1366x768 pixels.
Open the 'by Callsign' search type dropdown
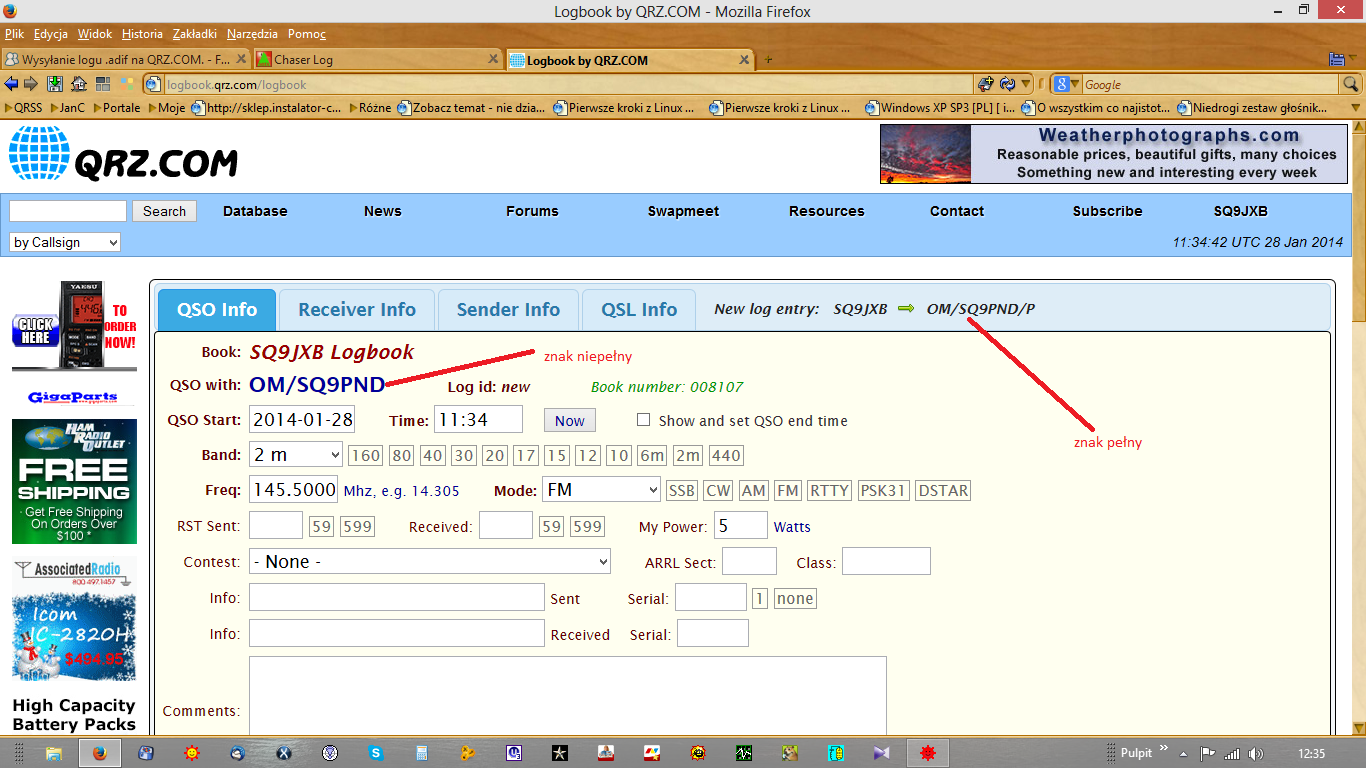click(x=65, y=242)
